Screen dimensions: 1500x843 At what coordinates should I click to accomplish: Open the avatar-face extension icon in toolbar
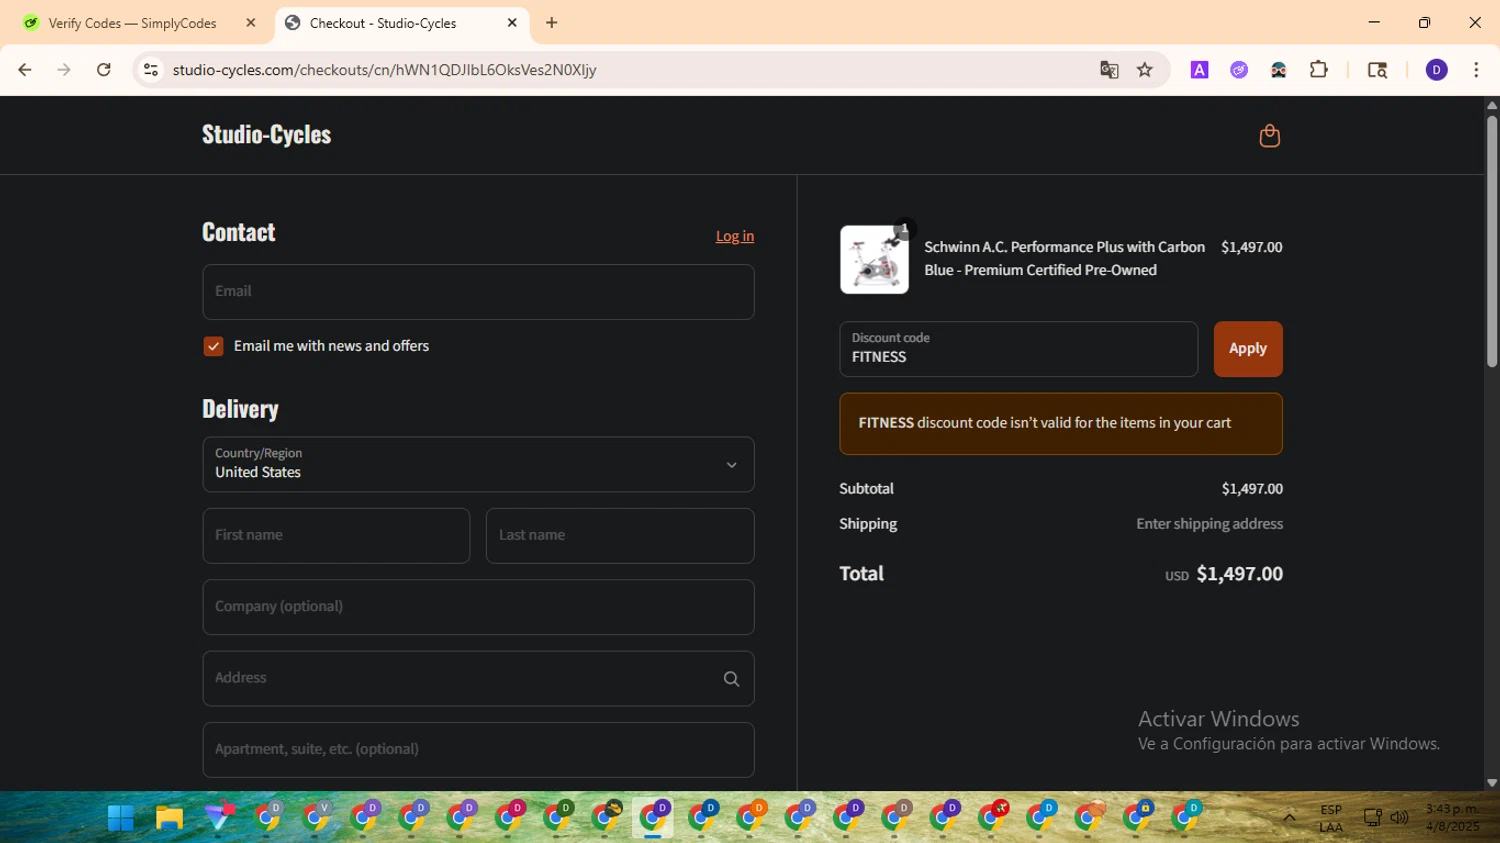pyautogui.click(x=1278, y=70)
